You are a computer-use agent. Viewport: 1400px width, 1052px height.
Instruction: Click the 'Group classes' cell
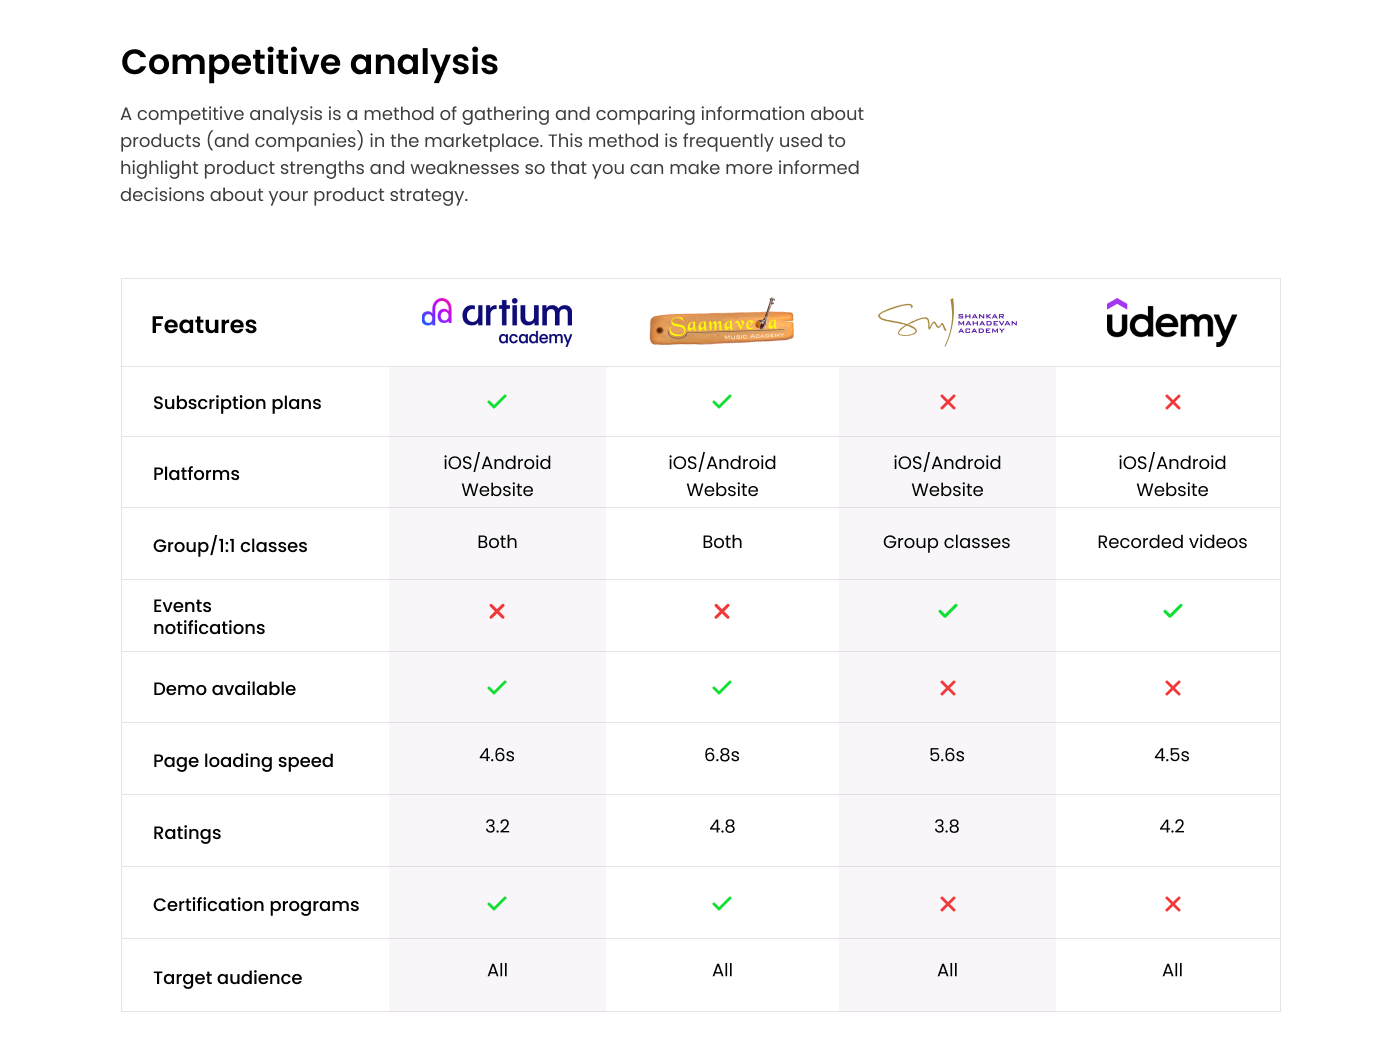946,542
